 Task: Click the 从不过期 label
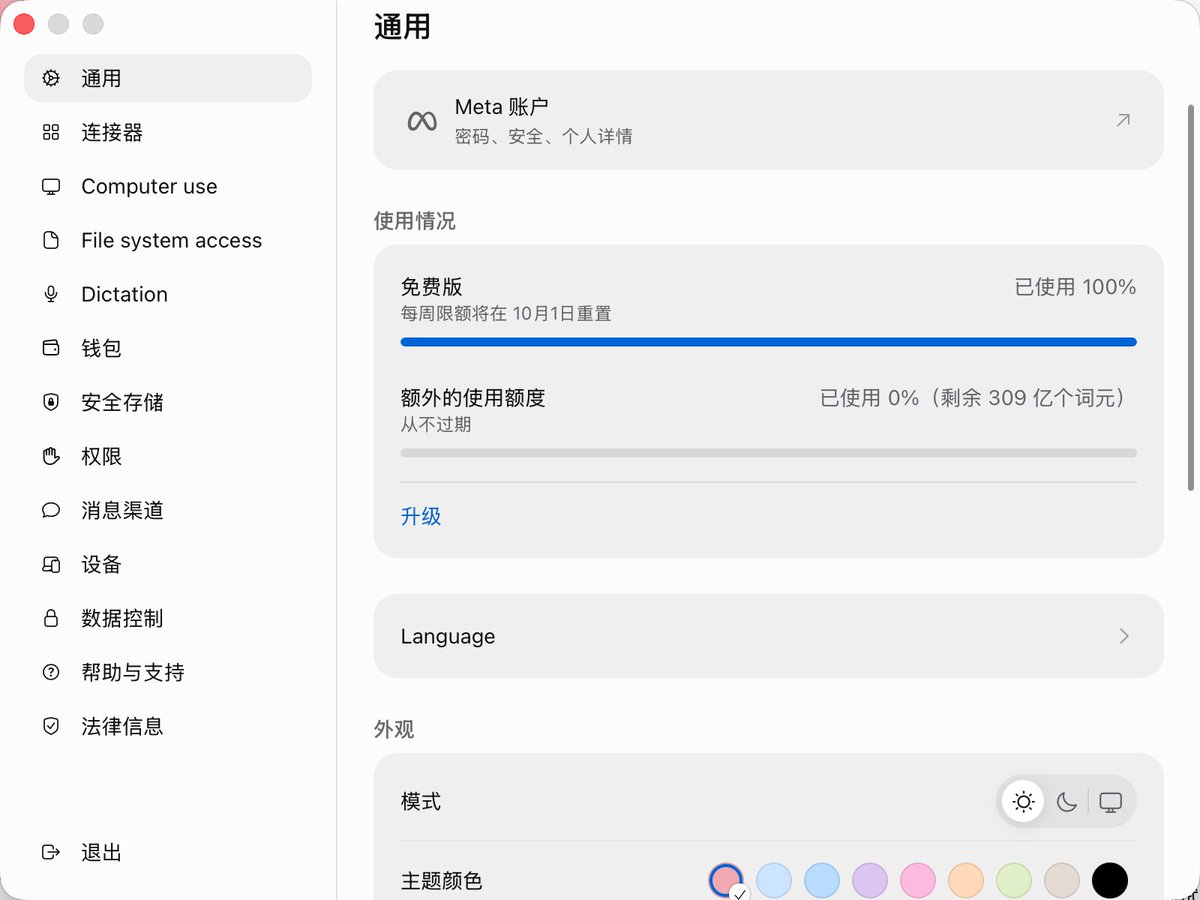pyautogui.click(x=436, y=425)
